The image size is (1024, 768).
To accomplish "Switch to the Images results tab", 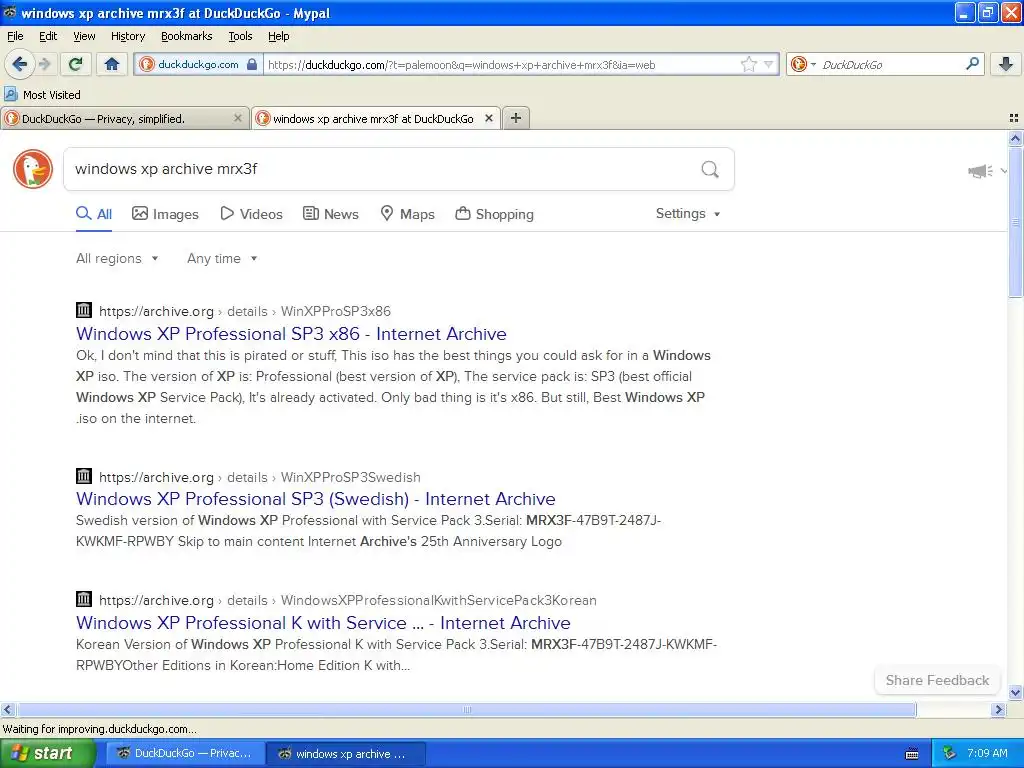I will pos(165,214).
